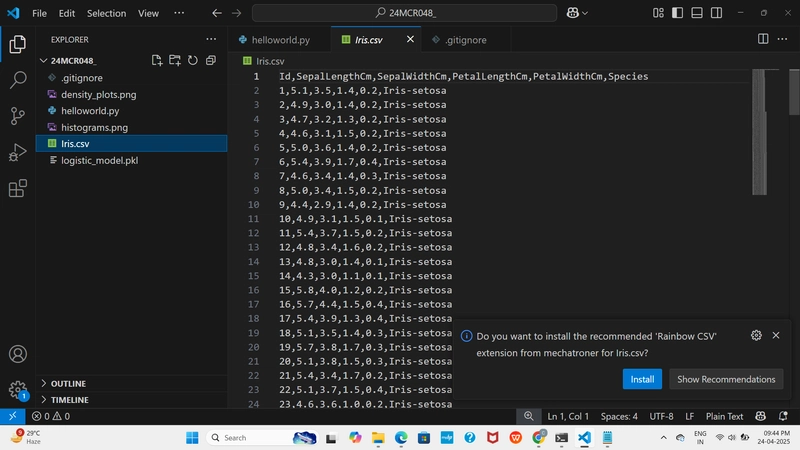Open editor more actions menu

[x=782, y=39]
